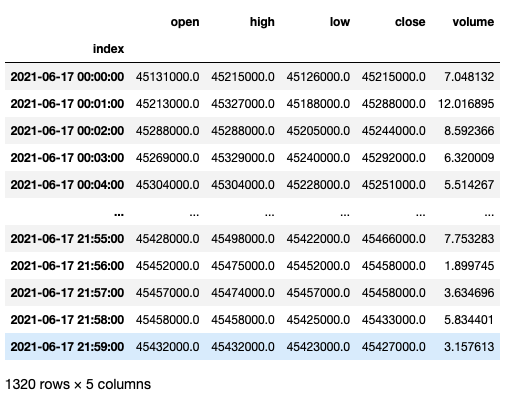Click volume value 3.634696

(x=469, y=293)
